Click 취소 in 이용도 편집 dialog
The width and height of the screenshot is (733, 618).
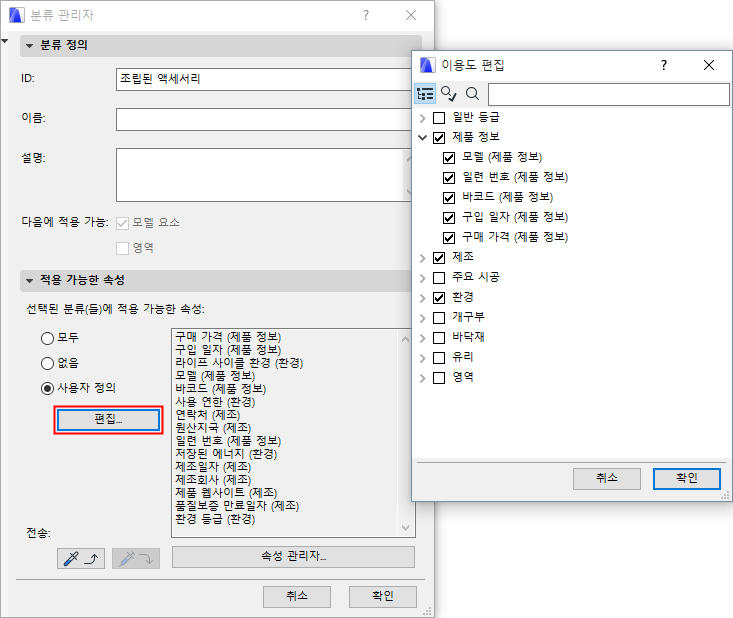pos(607,479)
